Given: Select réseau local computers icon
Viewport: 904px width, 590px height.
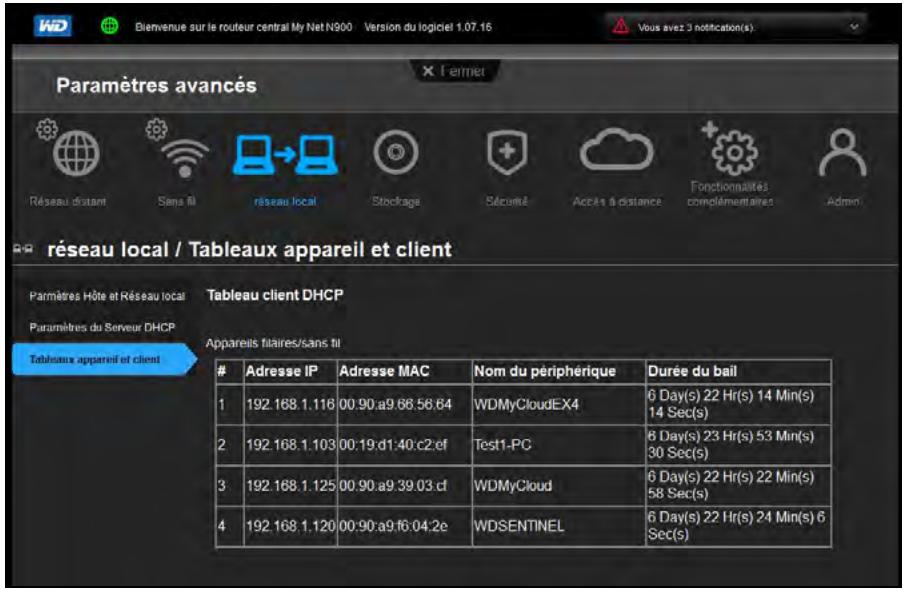Looking at the screenshot, I should click(x=285, y=154).
